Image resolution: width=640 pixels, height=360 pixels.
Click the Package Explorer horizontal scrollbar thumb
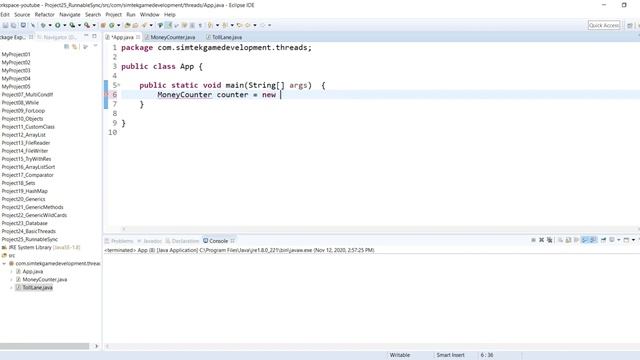[x=44, y=346]
